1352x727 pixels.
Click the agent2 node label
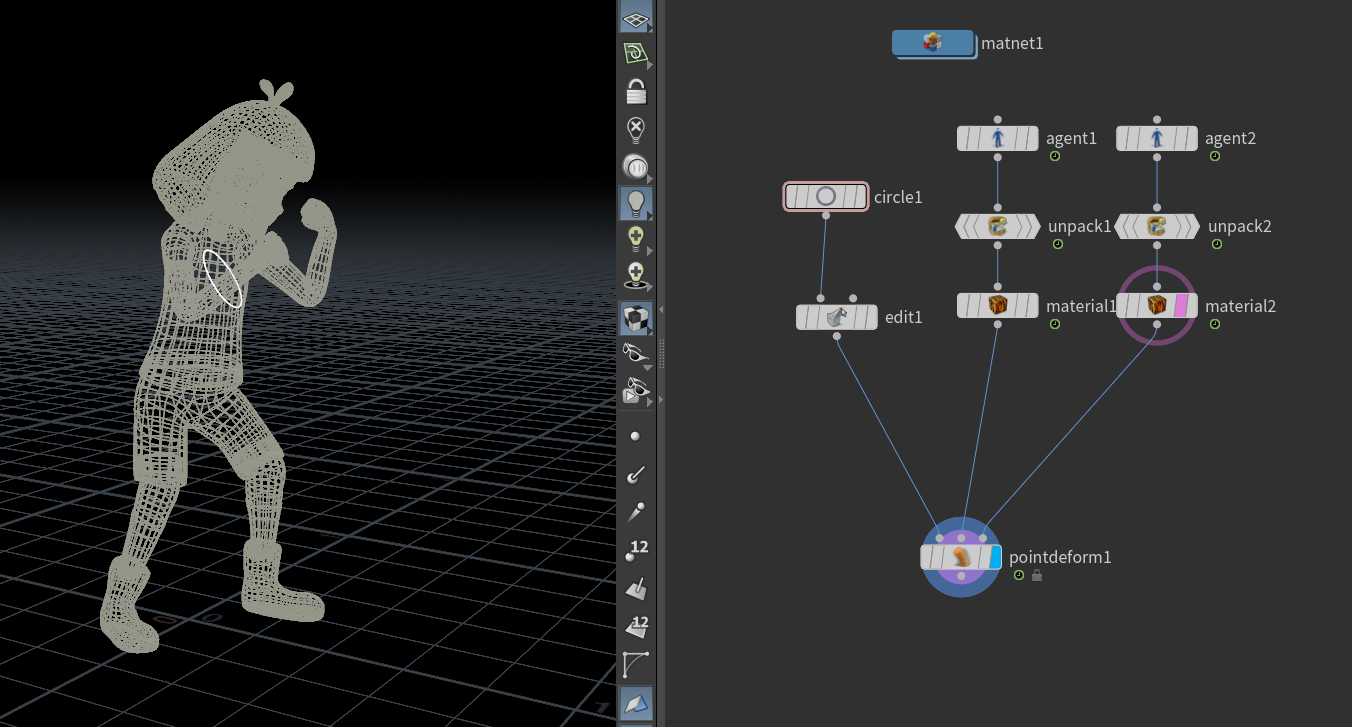click(x=1231, y=138)
